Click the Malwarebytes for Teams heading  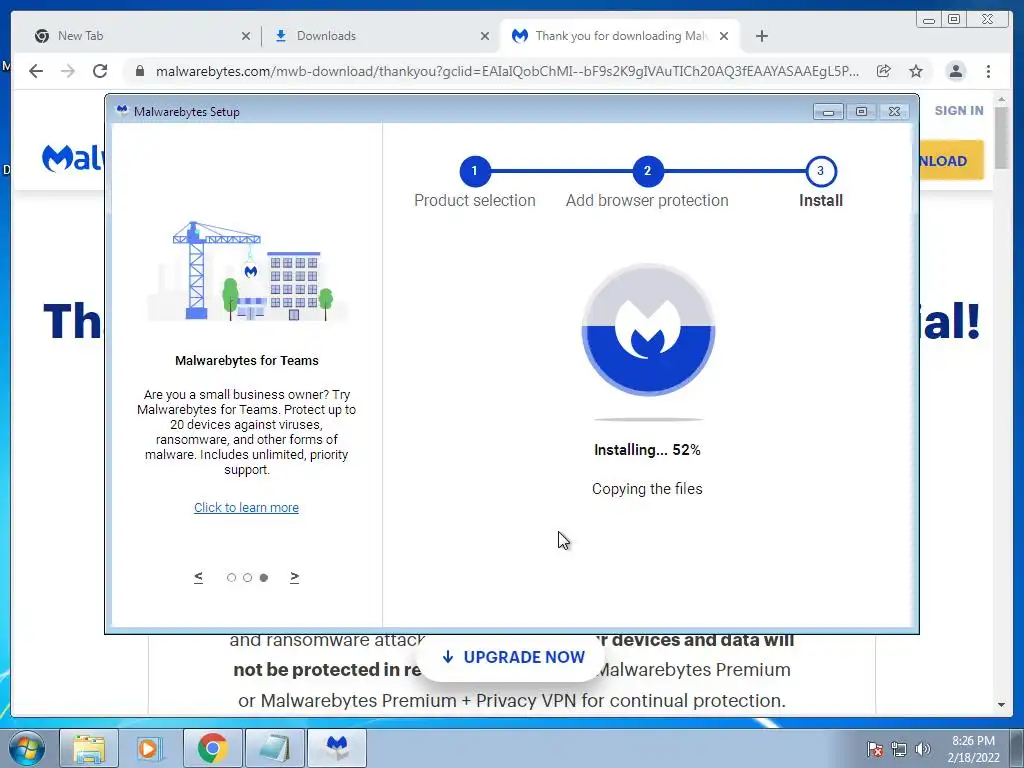tap(247, 360)
